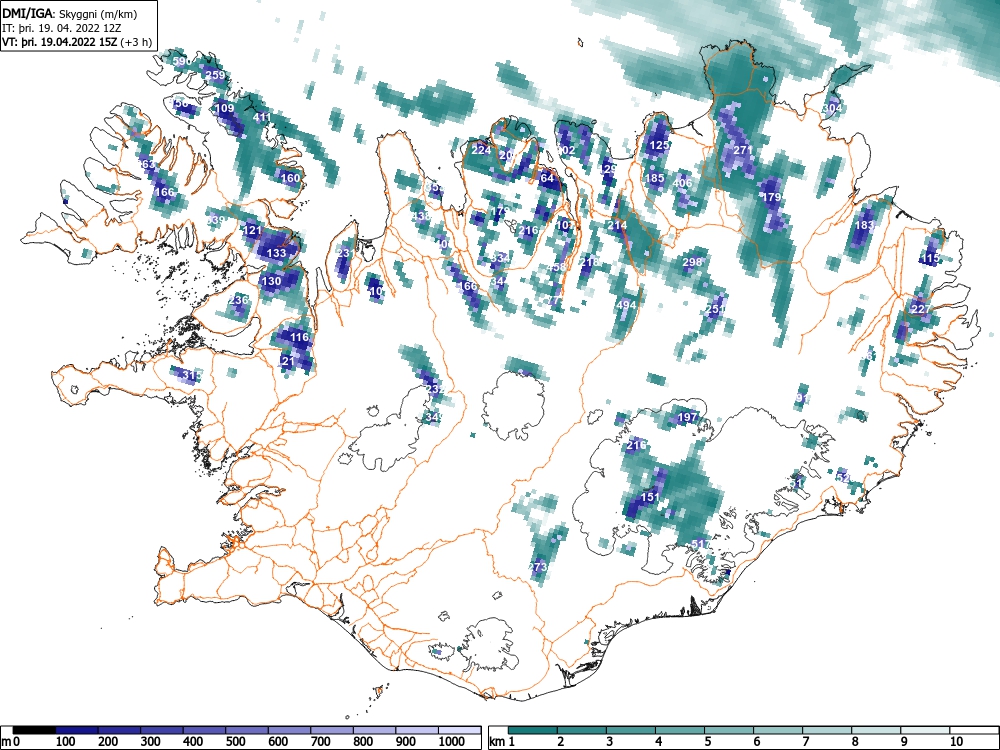Image resolution: width=1000 pixels, height=750 pixels.
Task: Click the visibility value '133' on the map
Action: coord(276,253)
